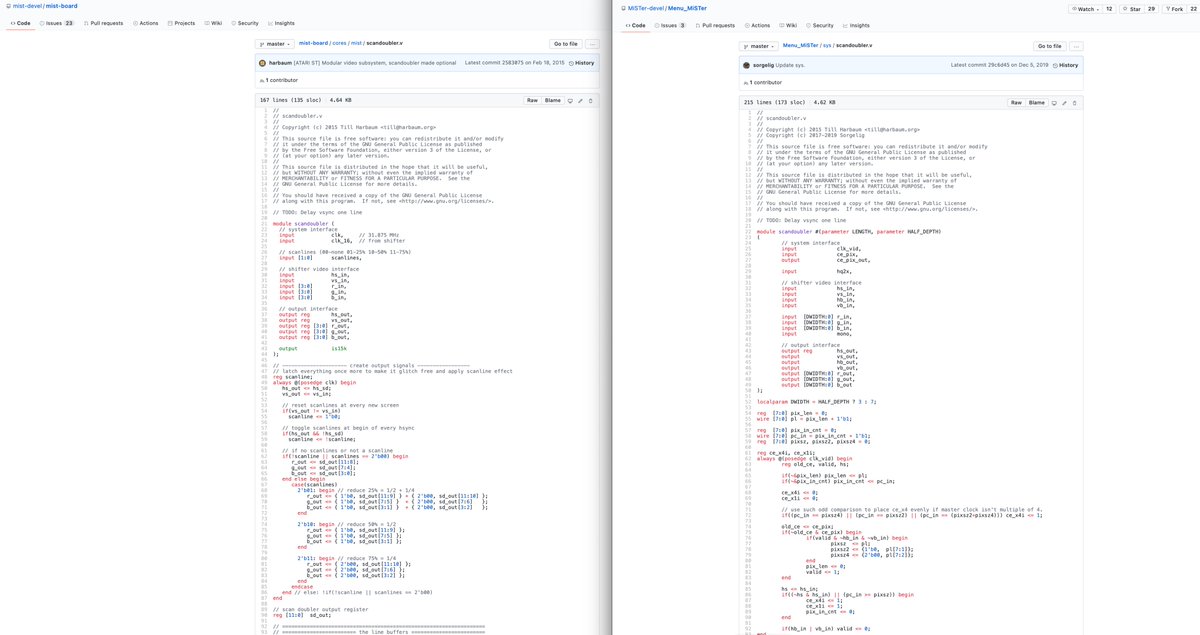This screenshot has width=1200, height=635.
Task: Click the trash delete icon in mist-board file header
Action: click(x=590, y=100)
